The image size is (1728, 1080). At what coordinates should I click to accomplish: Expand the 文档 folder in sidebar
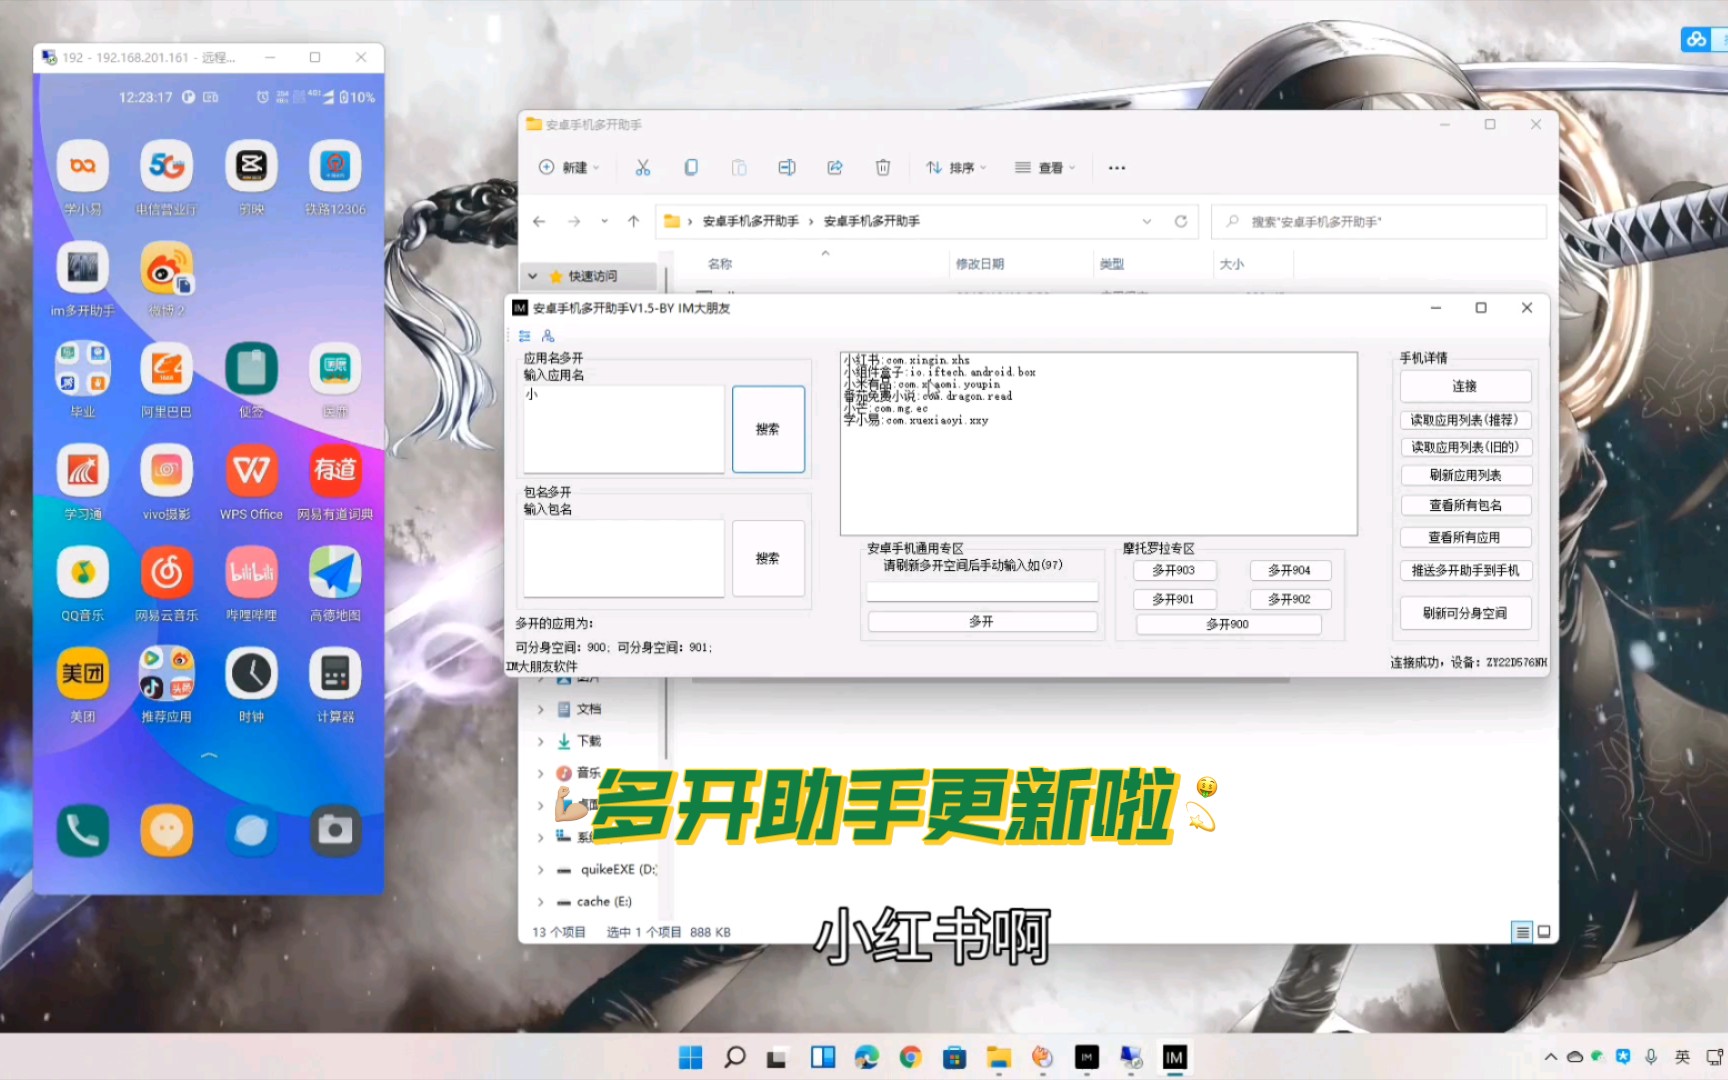pyautogui.click(x=541, y=709)
